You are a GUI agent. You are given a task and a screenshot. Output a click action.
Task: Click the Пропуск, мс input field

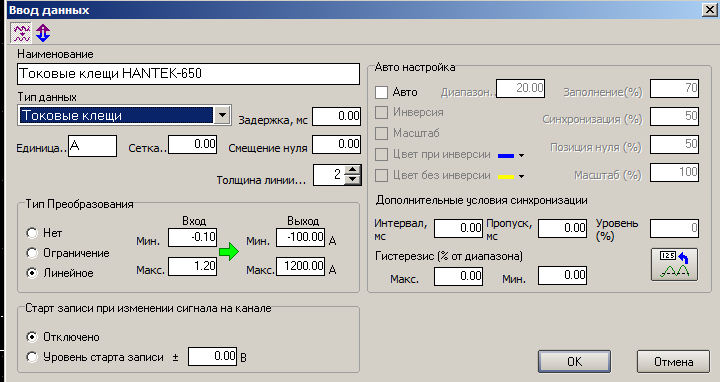coord(562,229)
